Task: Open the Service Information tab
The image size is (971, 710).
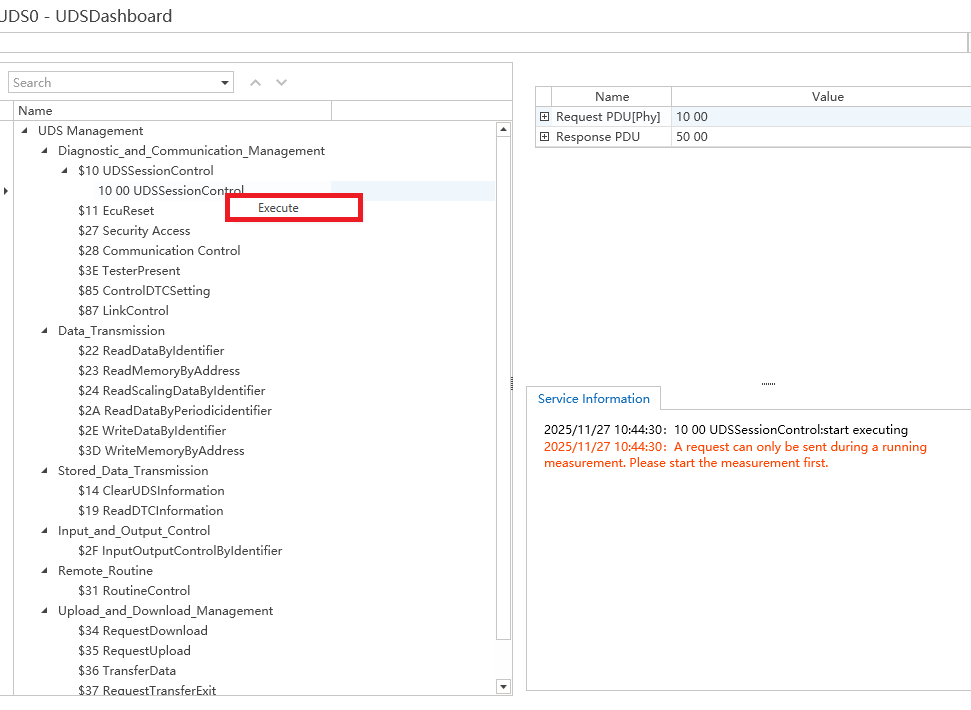Action: (593, 399)
